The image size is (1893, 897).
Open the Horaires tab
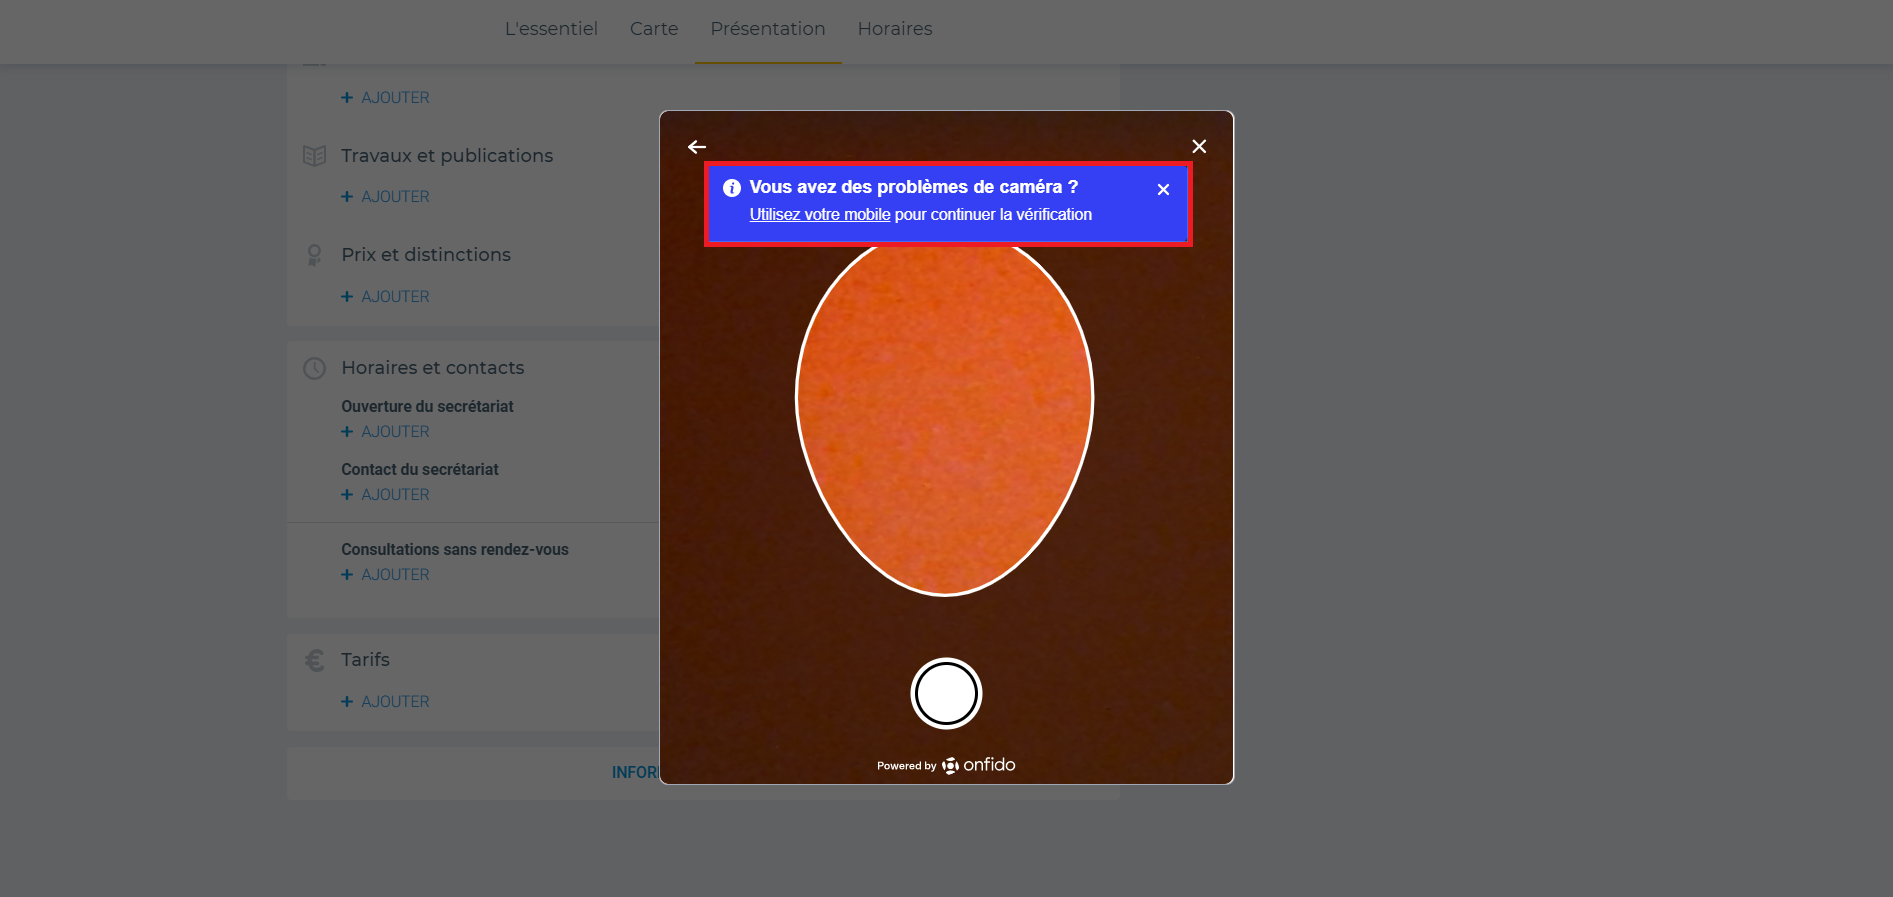pyautogui.click(x=895, y=29)
